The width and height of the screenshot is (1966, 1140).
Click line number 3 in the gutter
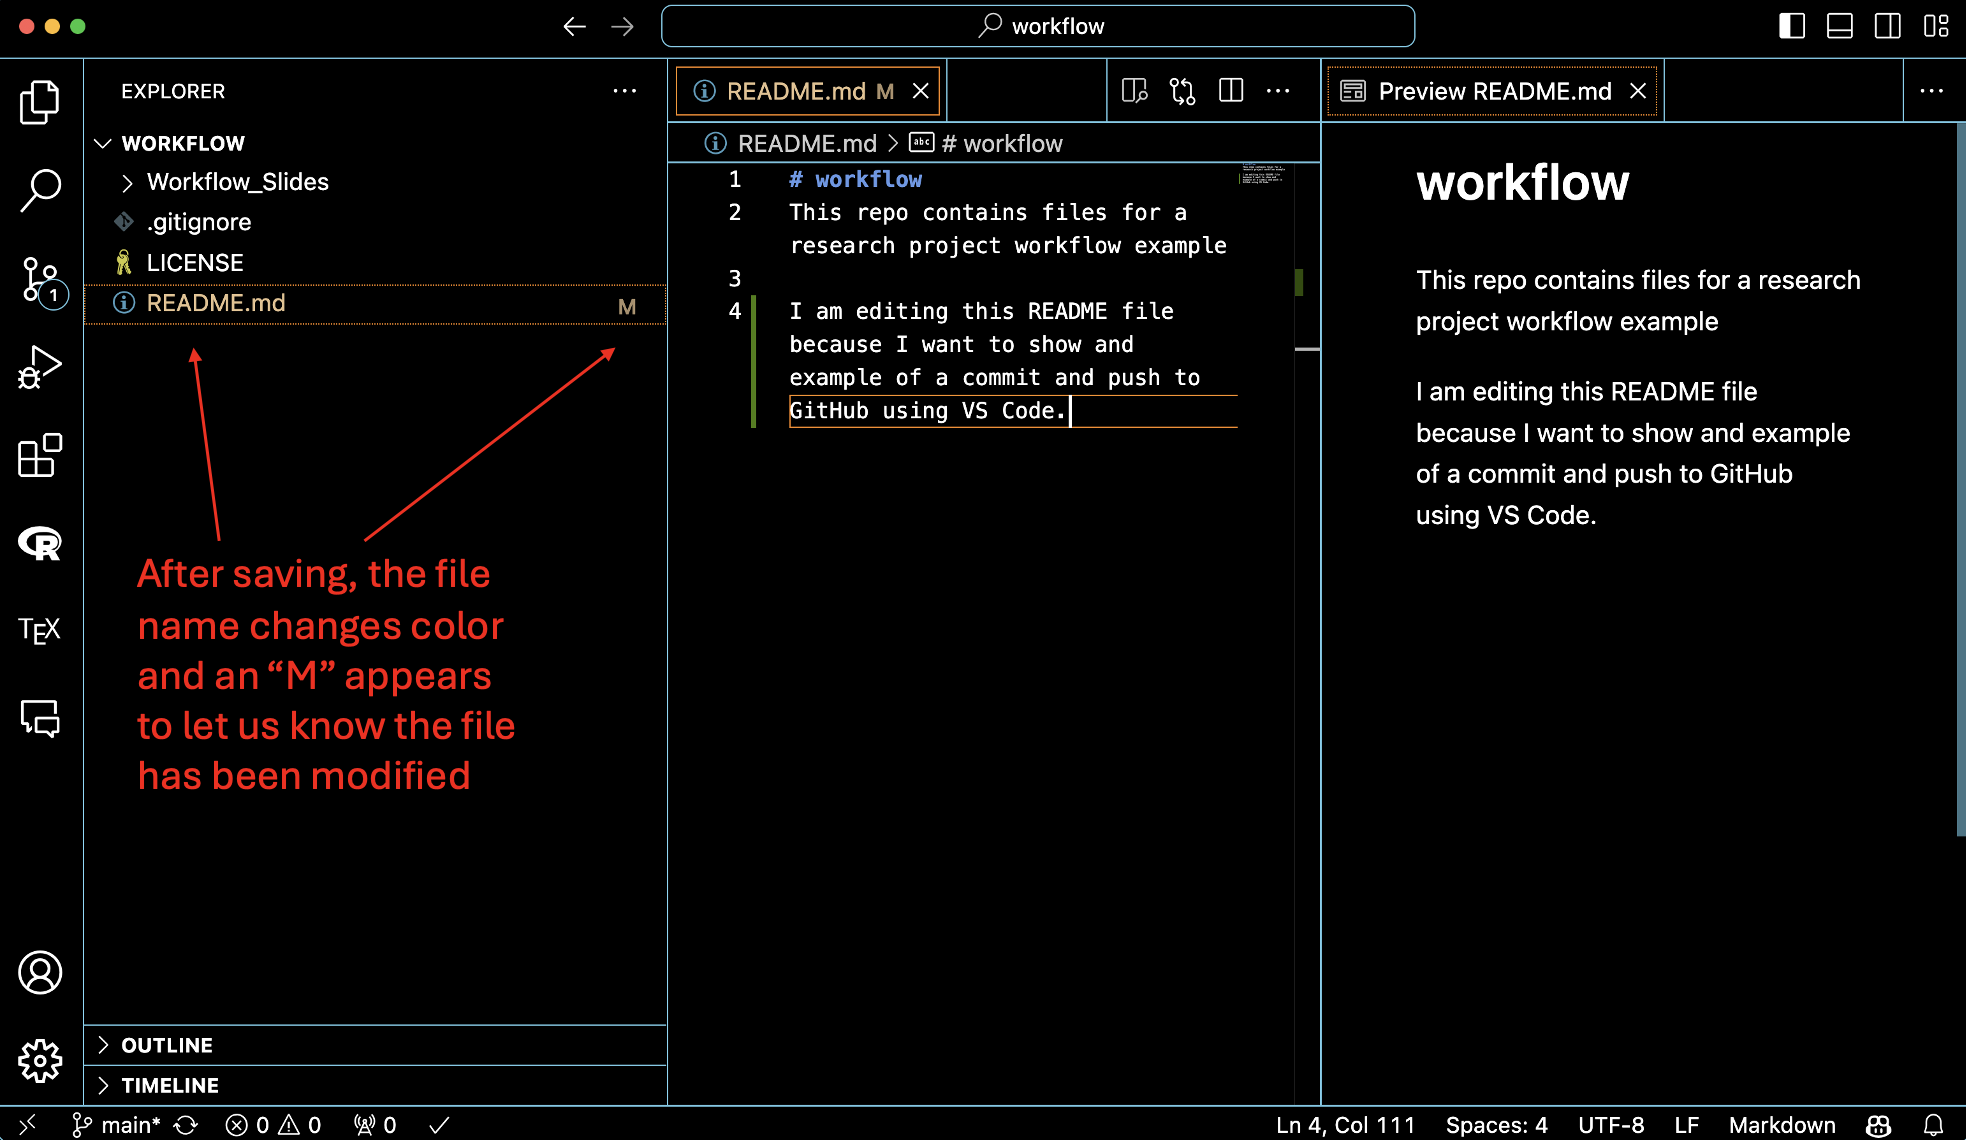pos(735,278)
